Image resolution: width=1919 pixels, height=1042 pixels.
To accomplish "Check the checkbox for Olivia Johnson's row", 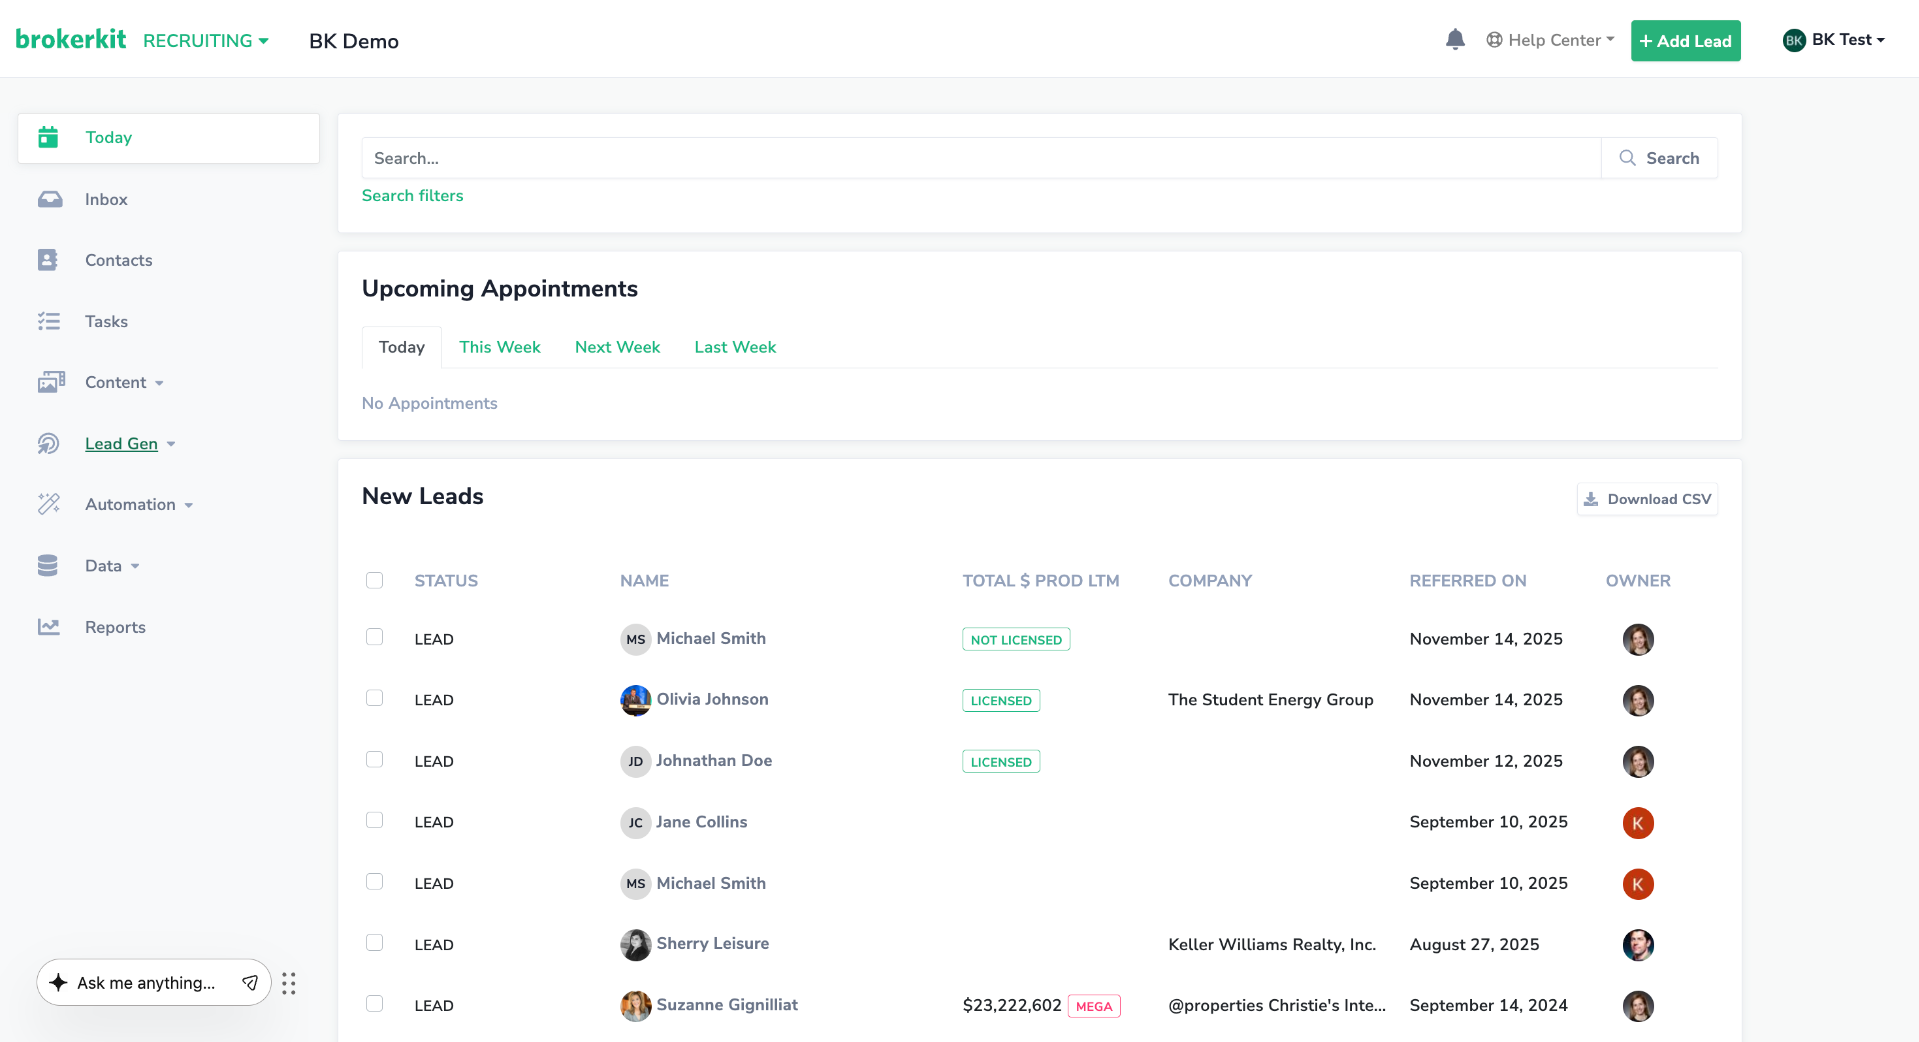I will coord(375,698).
